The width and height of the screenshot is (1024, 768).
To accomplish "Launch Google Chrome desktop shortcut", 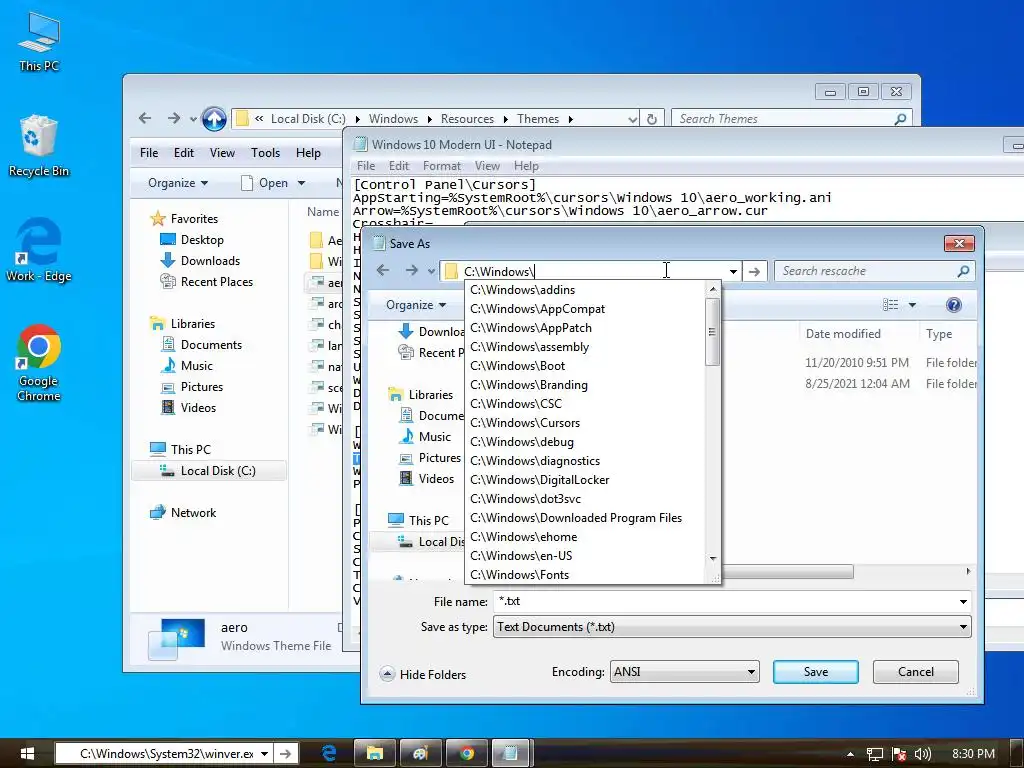I will [39, 363].
